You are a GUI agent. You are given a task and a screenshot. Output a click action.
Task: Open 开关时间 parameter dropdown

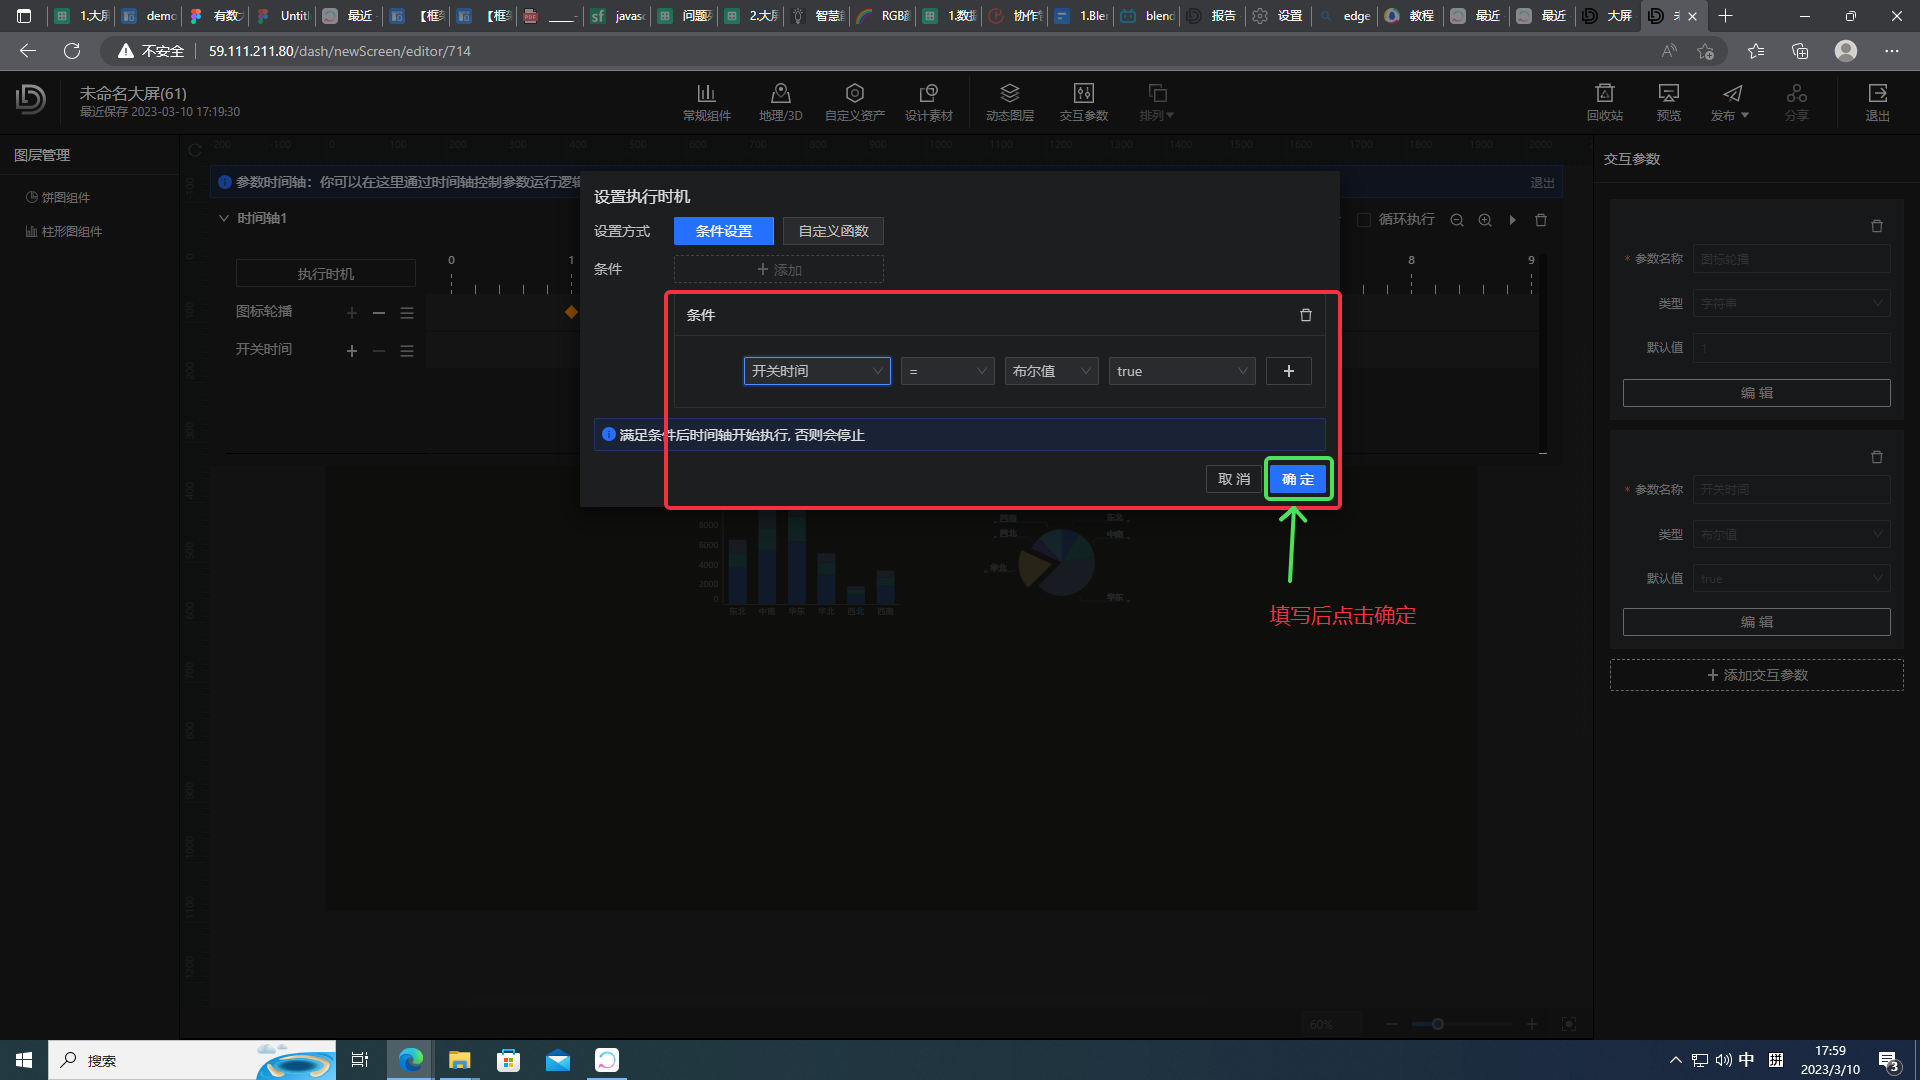tap(817, 371)
